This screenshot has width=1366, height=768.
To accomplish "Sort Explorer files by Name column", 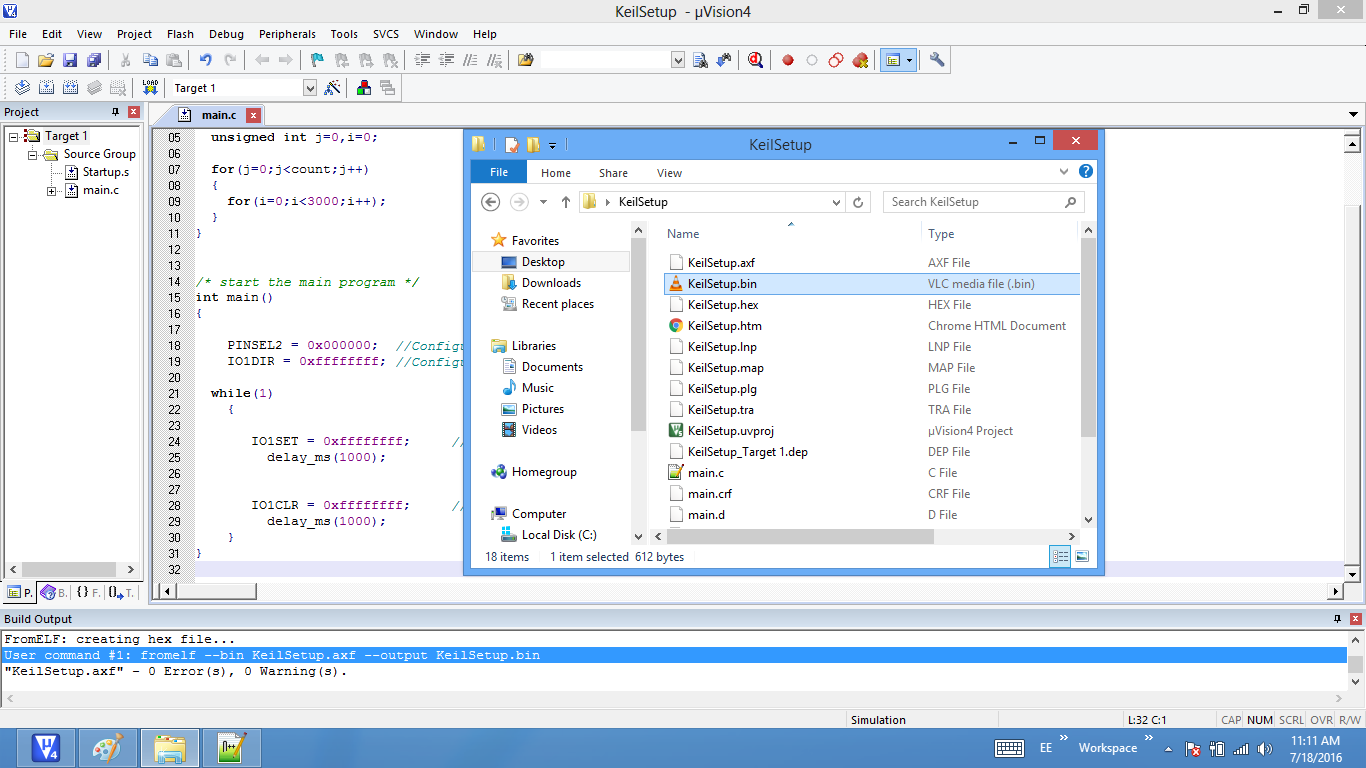I will click(x=683, y=234).
